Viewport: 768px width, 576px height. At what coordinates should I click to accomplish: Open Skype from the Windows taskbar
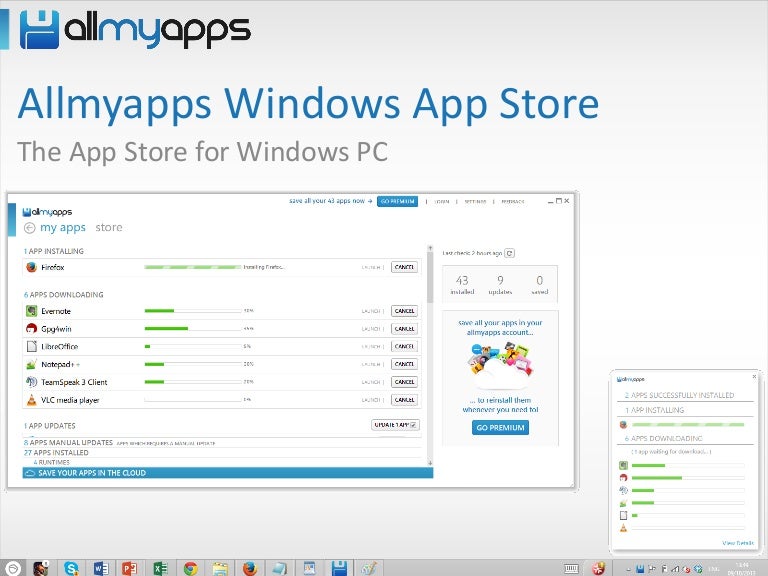point(71,568)
